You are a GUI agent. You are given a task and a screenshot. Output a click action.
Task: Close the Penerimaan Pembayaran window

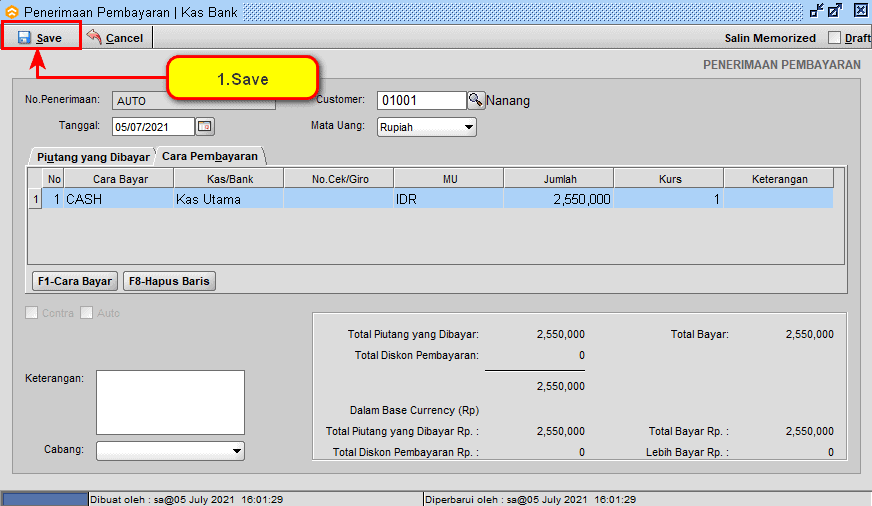[x=860, y=11]
